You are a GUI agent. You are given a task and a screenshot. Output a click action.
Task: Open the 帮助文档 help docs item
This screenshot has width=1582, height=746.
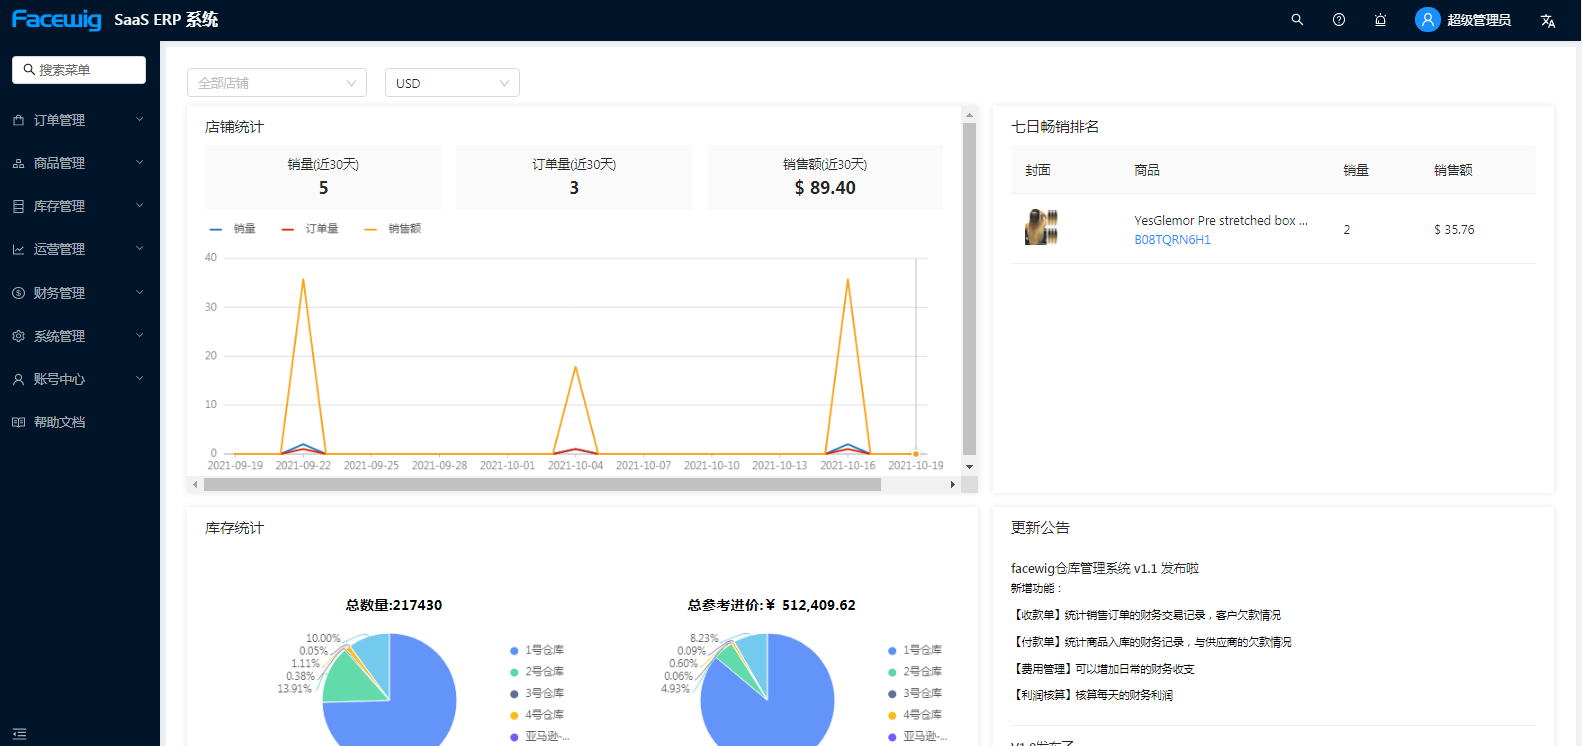coord(60,422)
